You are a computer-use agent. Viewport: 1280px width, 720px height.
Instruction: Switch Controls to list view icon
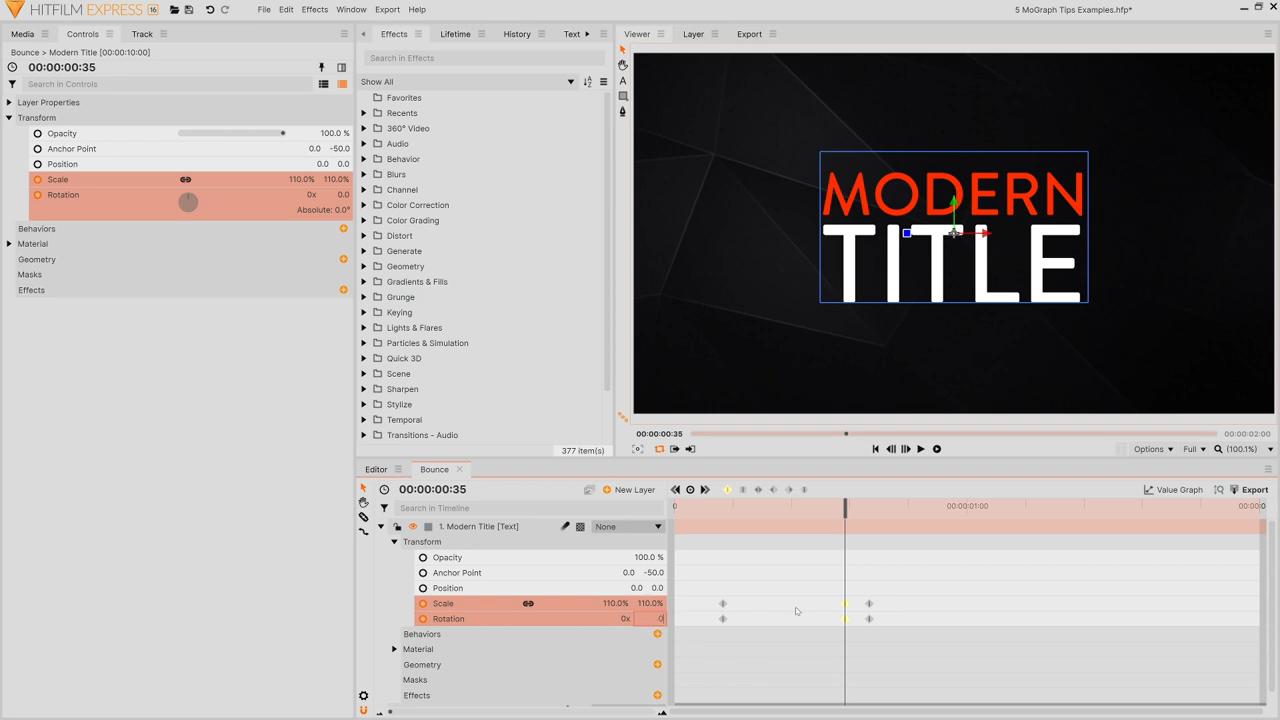[x=323, y=84]
